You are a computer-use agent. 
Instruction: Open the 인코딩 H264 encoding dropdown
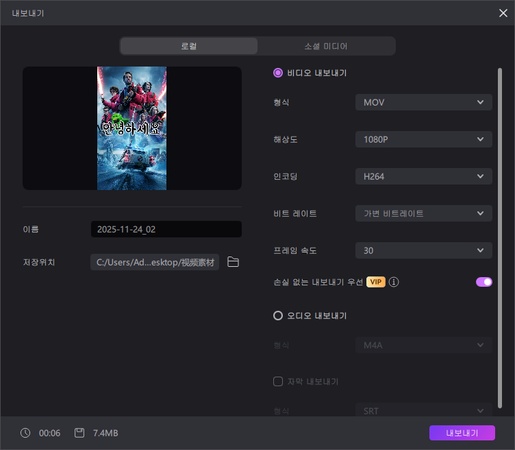(x=423, y=176)
